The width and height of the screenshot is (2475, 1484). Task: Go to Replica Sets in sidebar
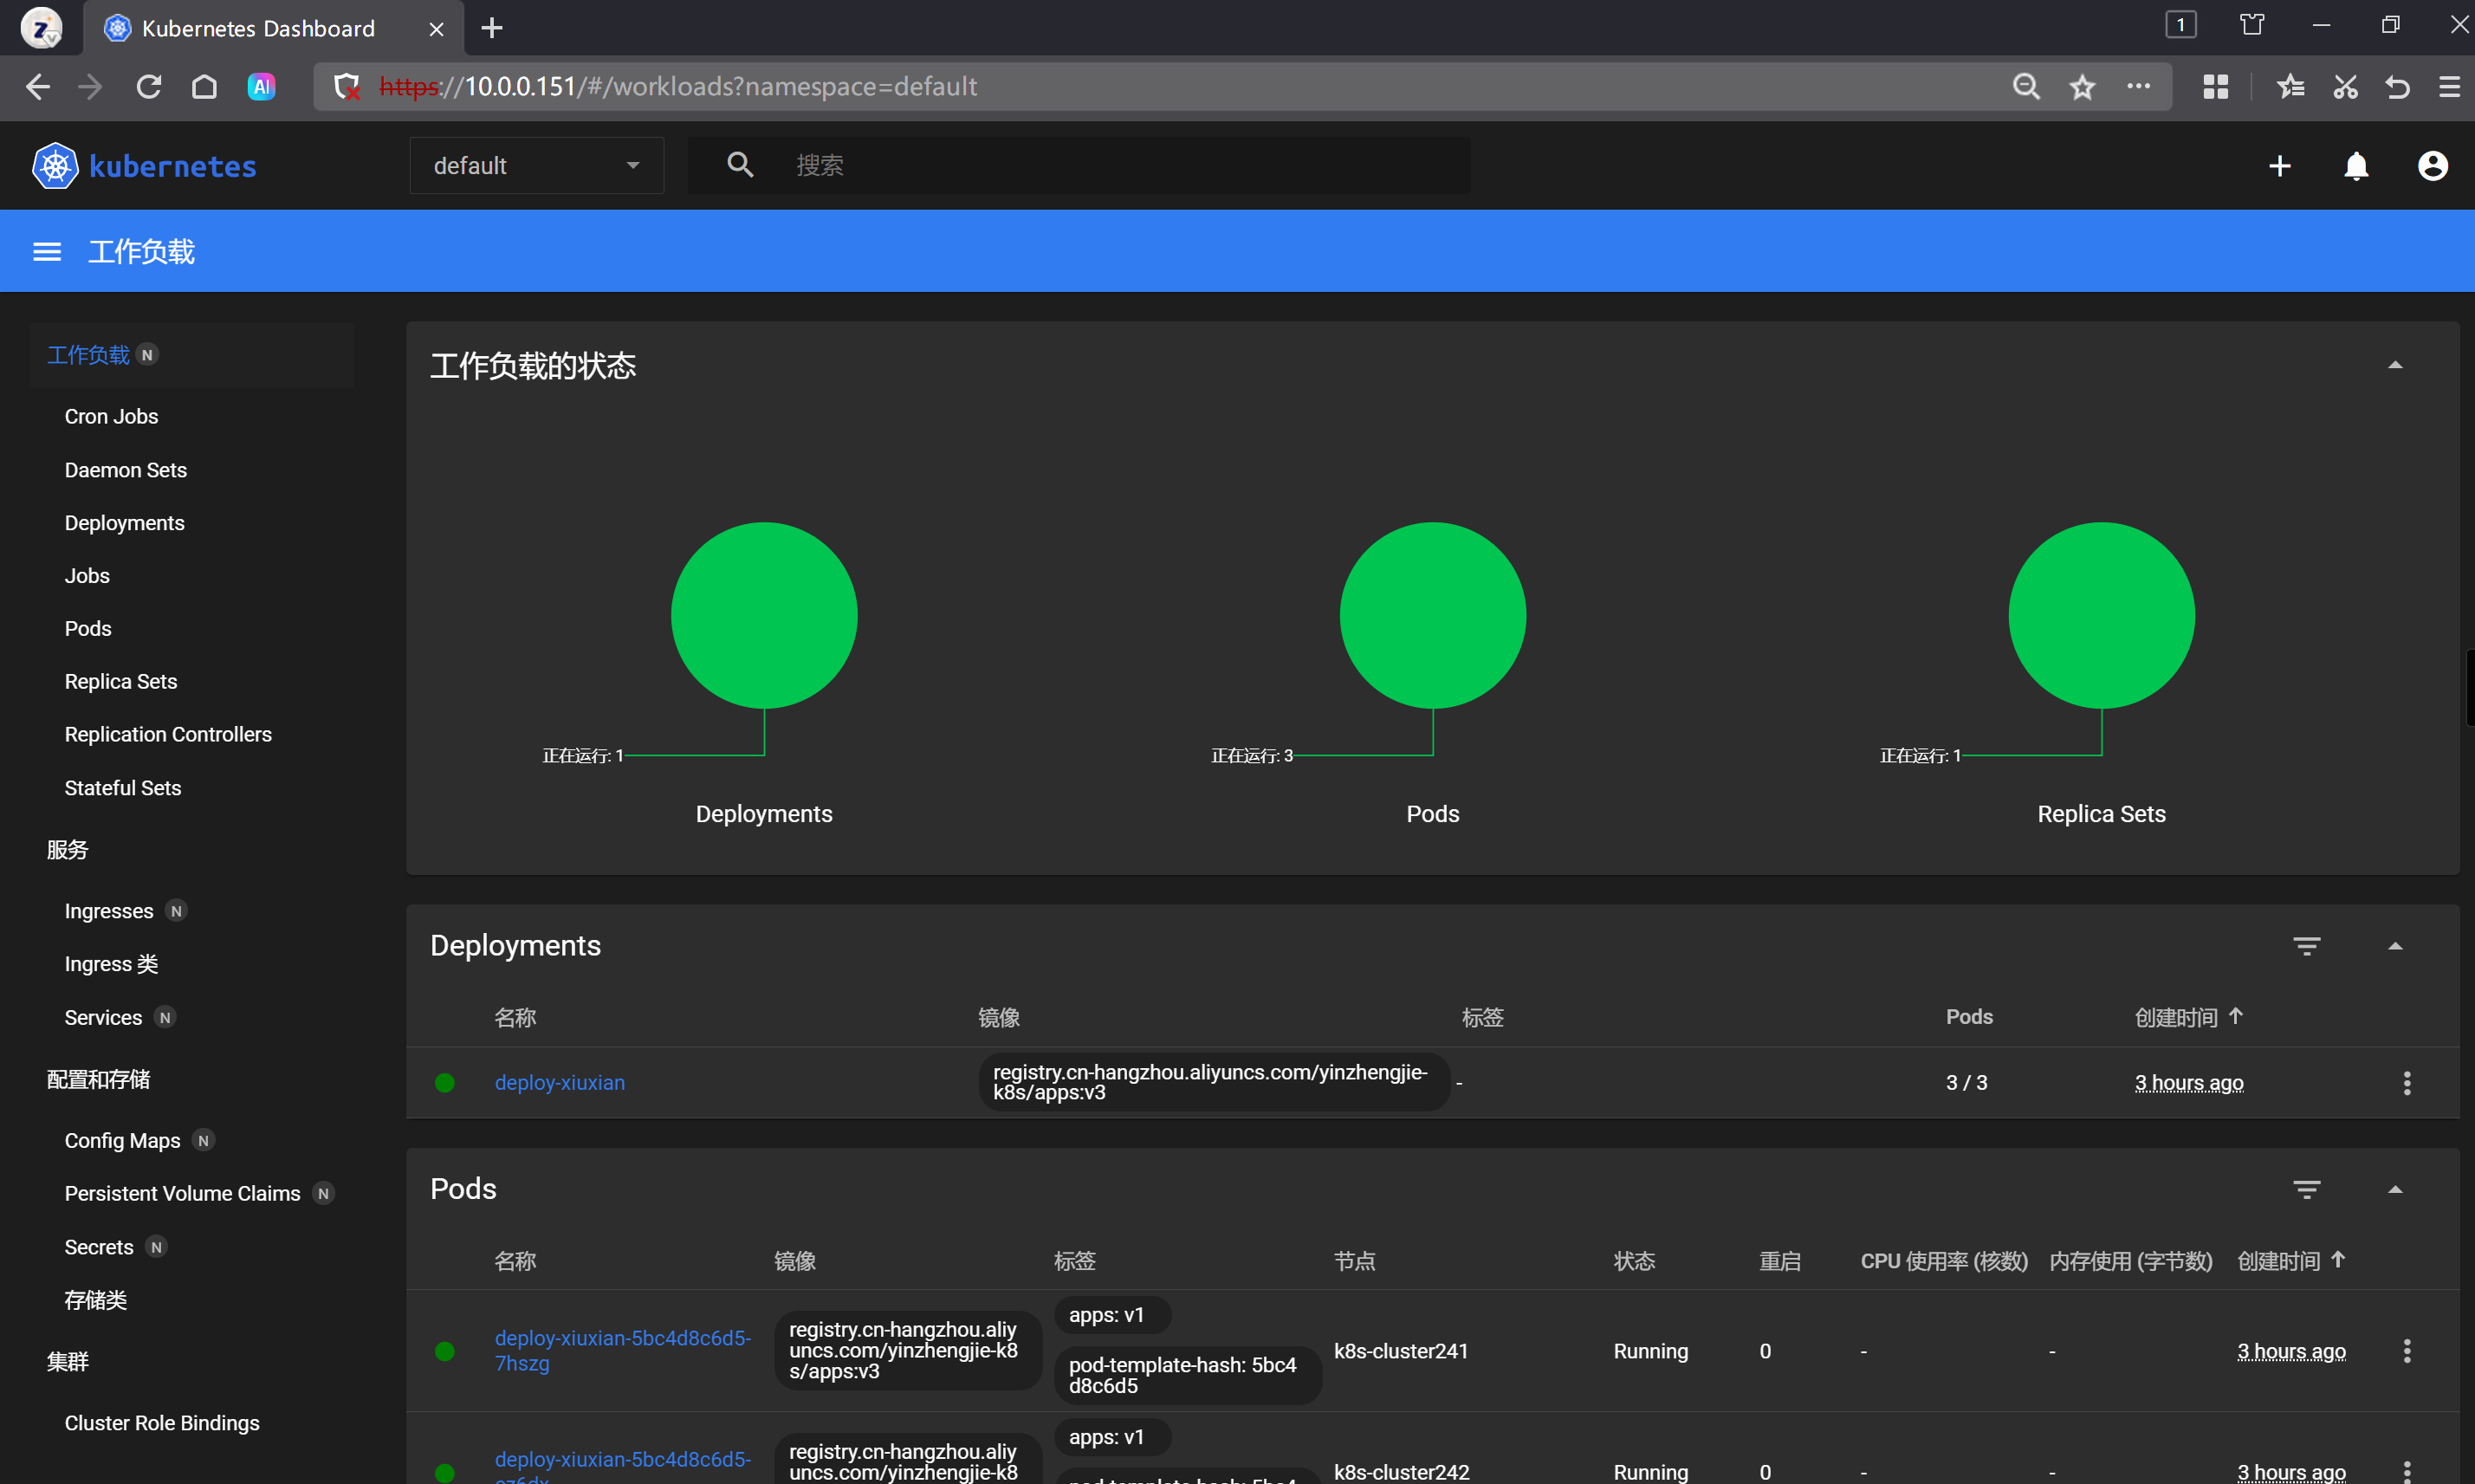tap(121, 682)
